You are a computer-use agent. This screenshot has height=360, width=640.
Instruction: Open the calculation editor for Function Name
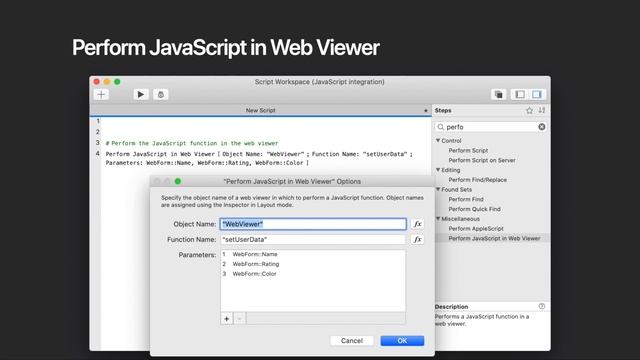click(417, 240)
